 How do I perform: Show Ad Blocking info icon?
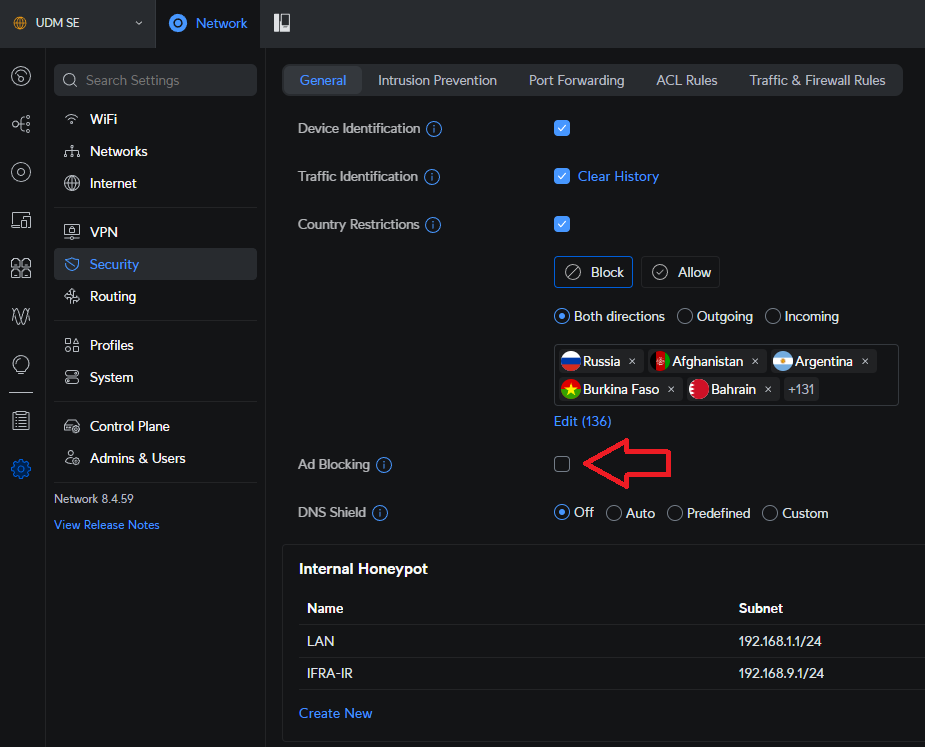(384, 465)
